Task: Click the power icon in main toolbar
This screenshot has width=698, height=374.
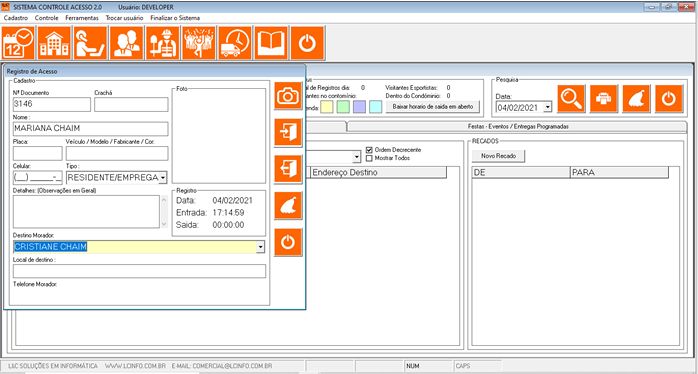Action: click(308, 43)
